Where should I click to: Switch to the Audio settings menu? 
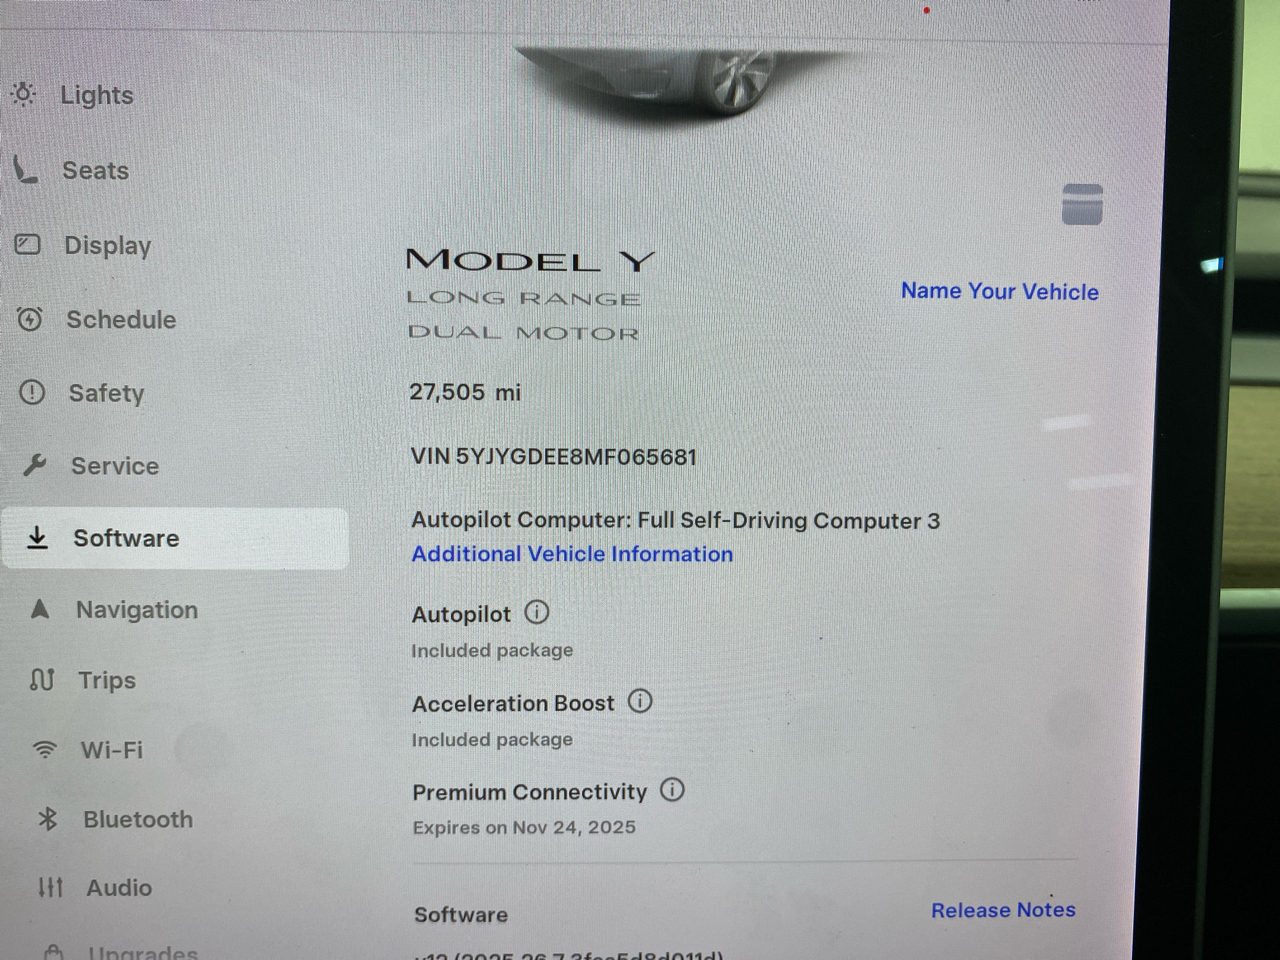coord(119,887)
